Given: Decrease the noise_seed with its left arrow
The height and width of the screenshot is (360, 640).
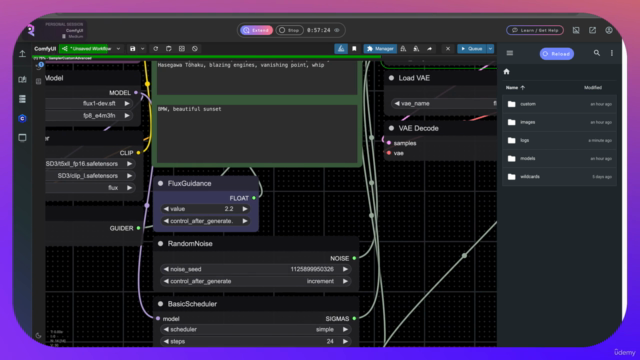Looking at the screenshot, I should point(166,269).
